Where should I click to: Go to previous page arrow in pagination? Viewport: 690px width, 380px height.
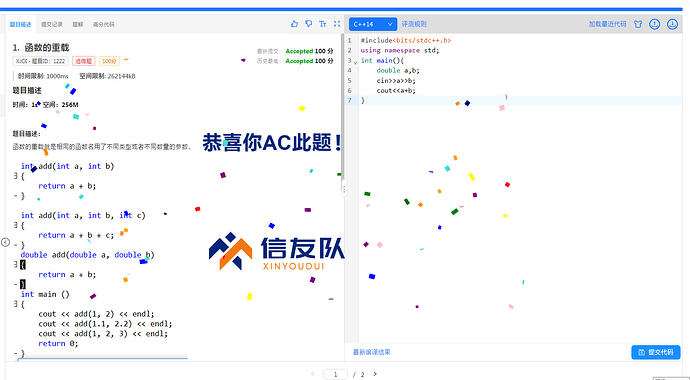click(x=313, y=374)
